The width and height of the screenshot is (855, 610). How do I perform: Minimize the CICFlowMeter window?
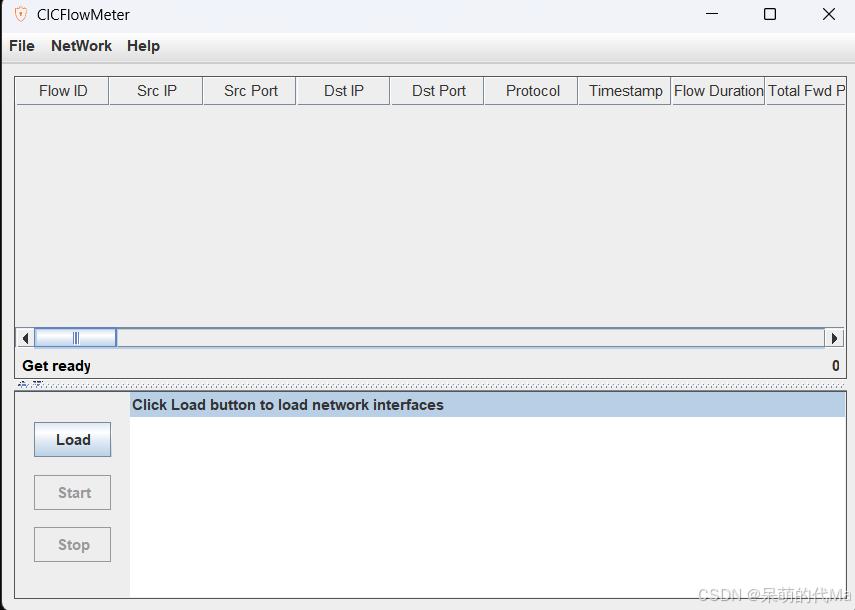[x=712, y=14]
